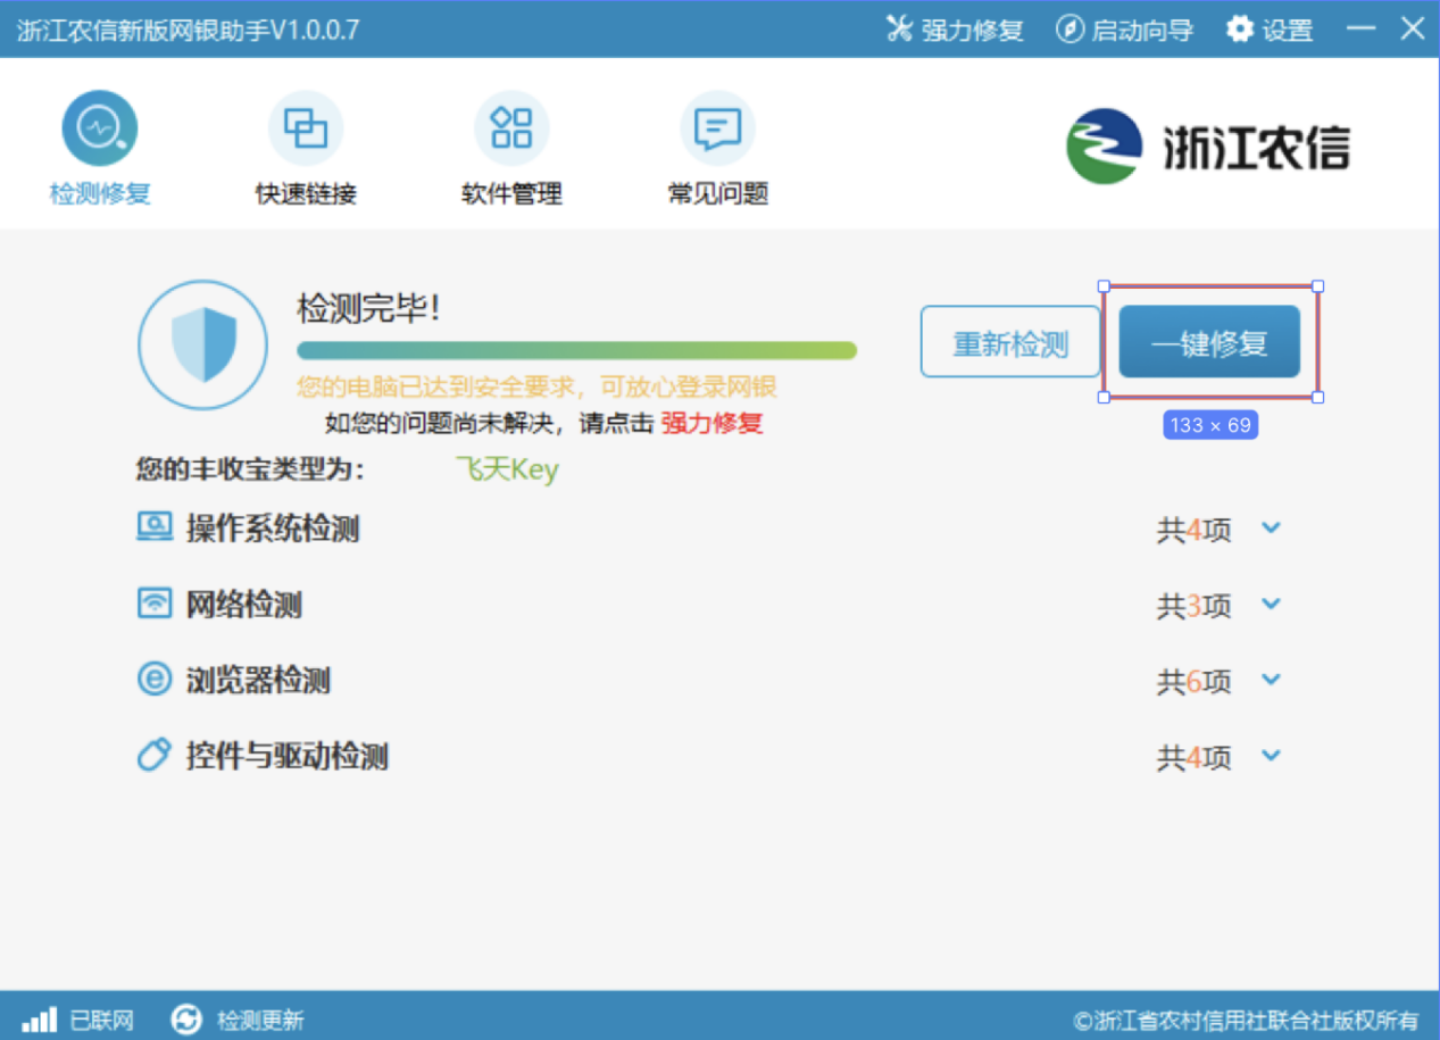Select the 常见问题 tab label
The image size is (1440, 1040).
click(717, 194)
